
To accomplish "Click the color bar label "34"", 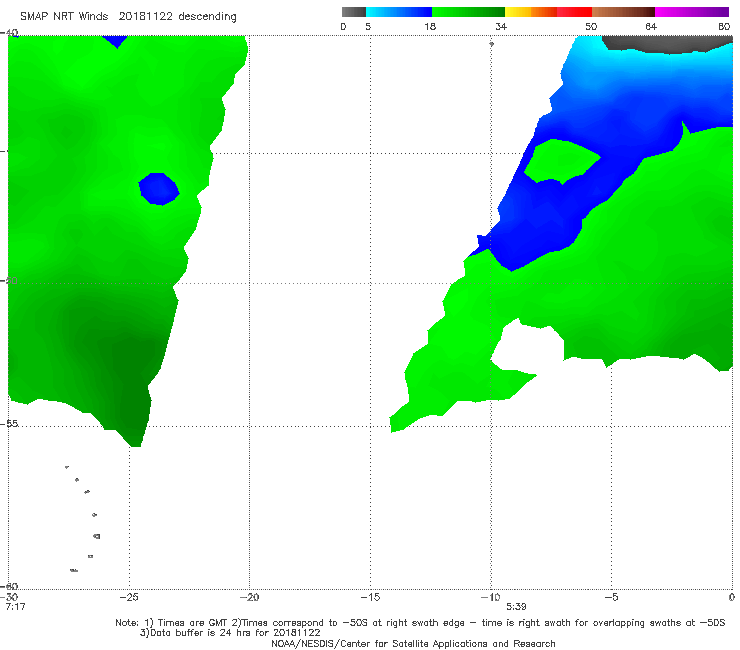I will pos(501,26).
